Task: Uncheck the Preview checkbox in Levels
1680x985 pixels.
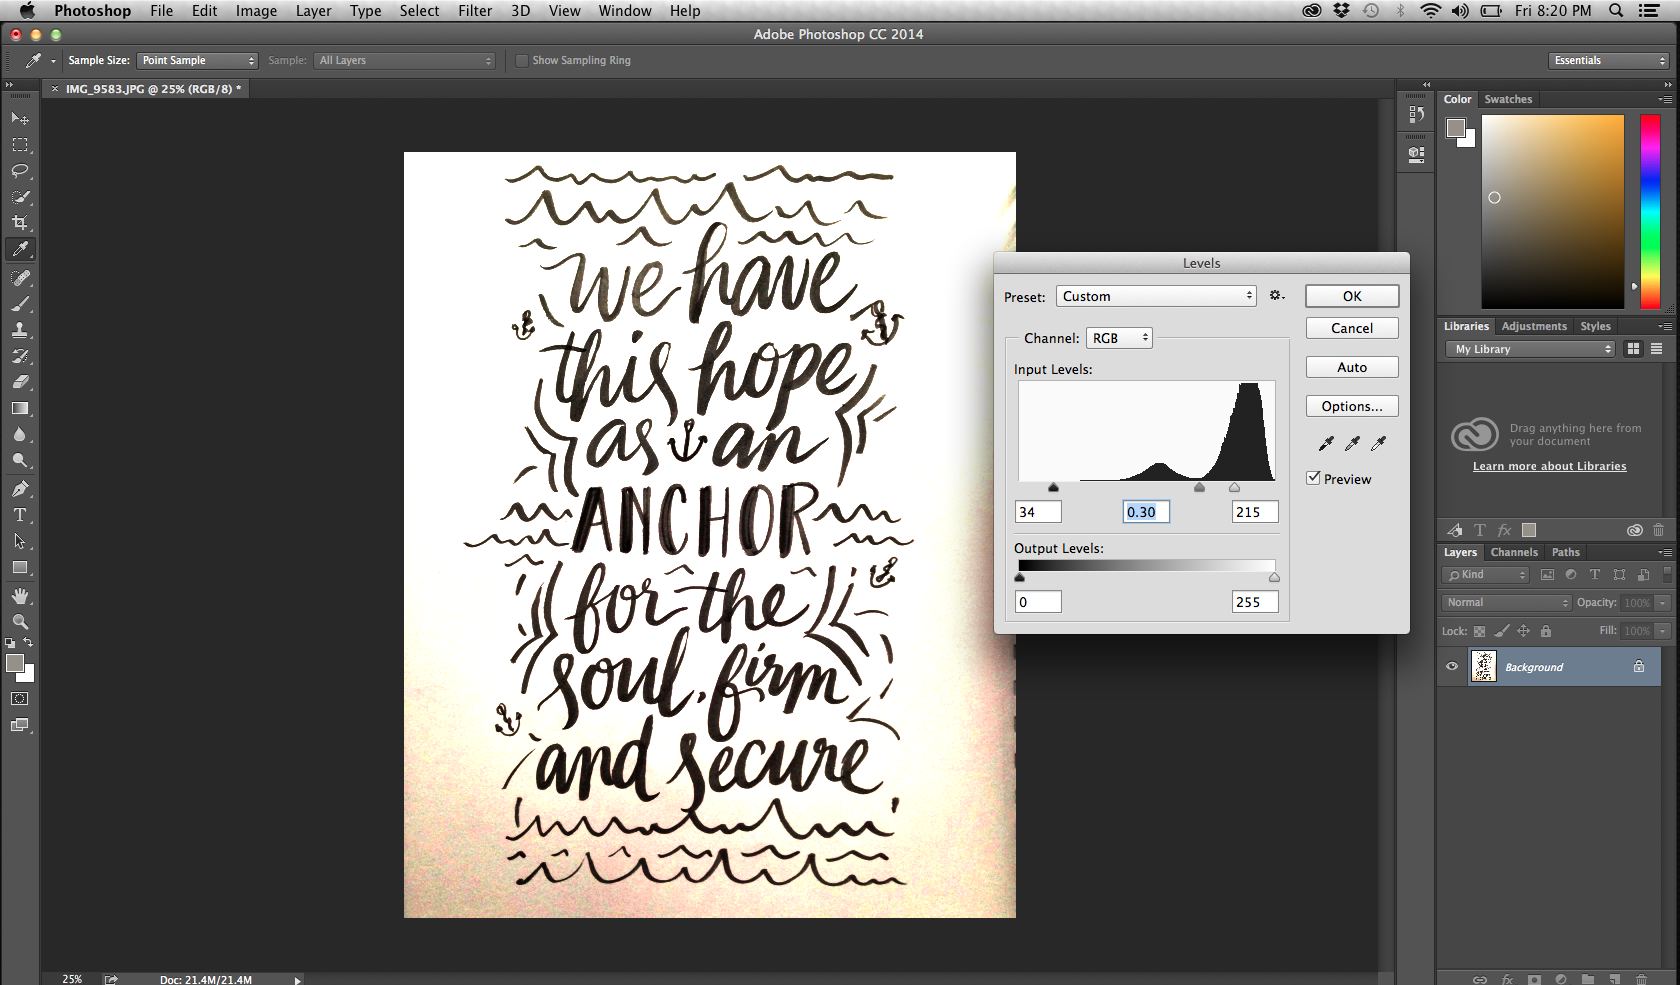Action: 1314,478
